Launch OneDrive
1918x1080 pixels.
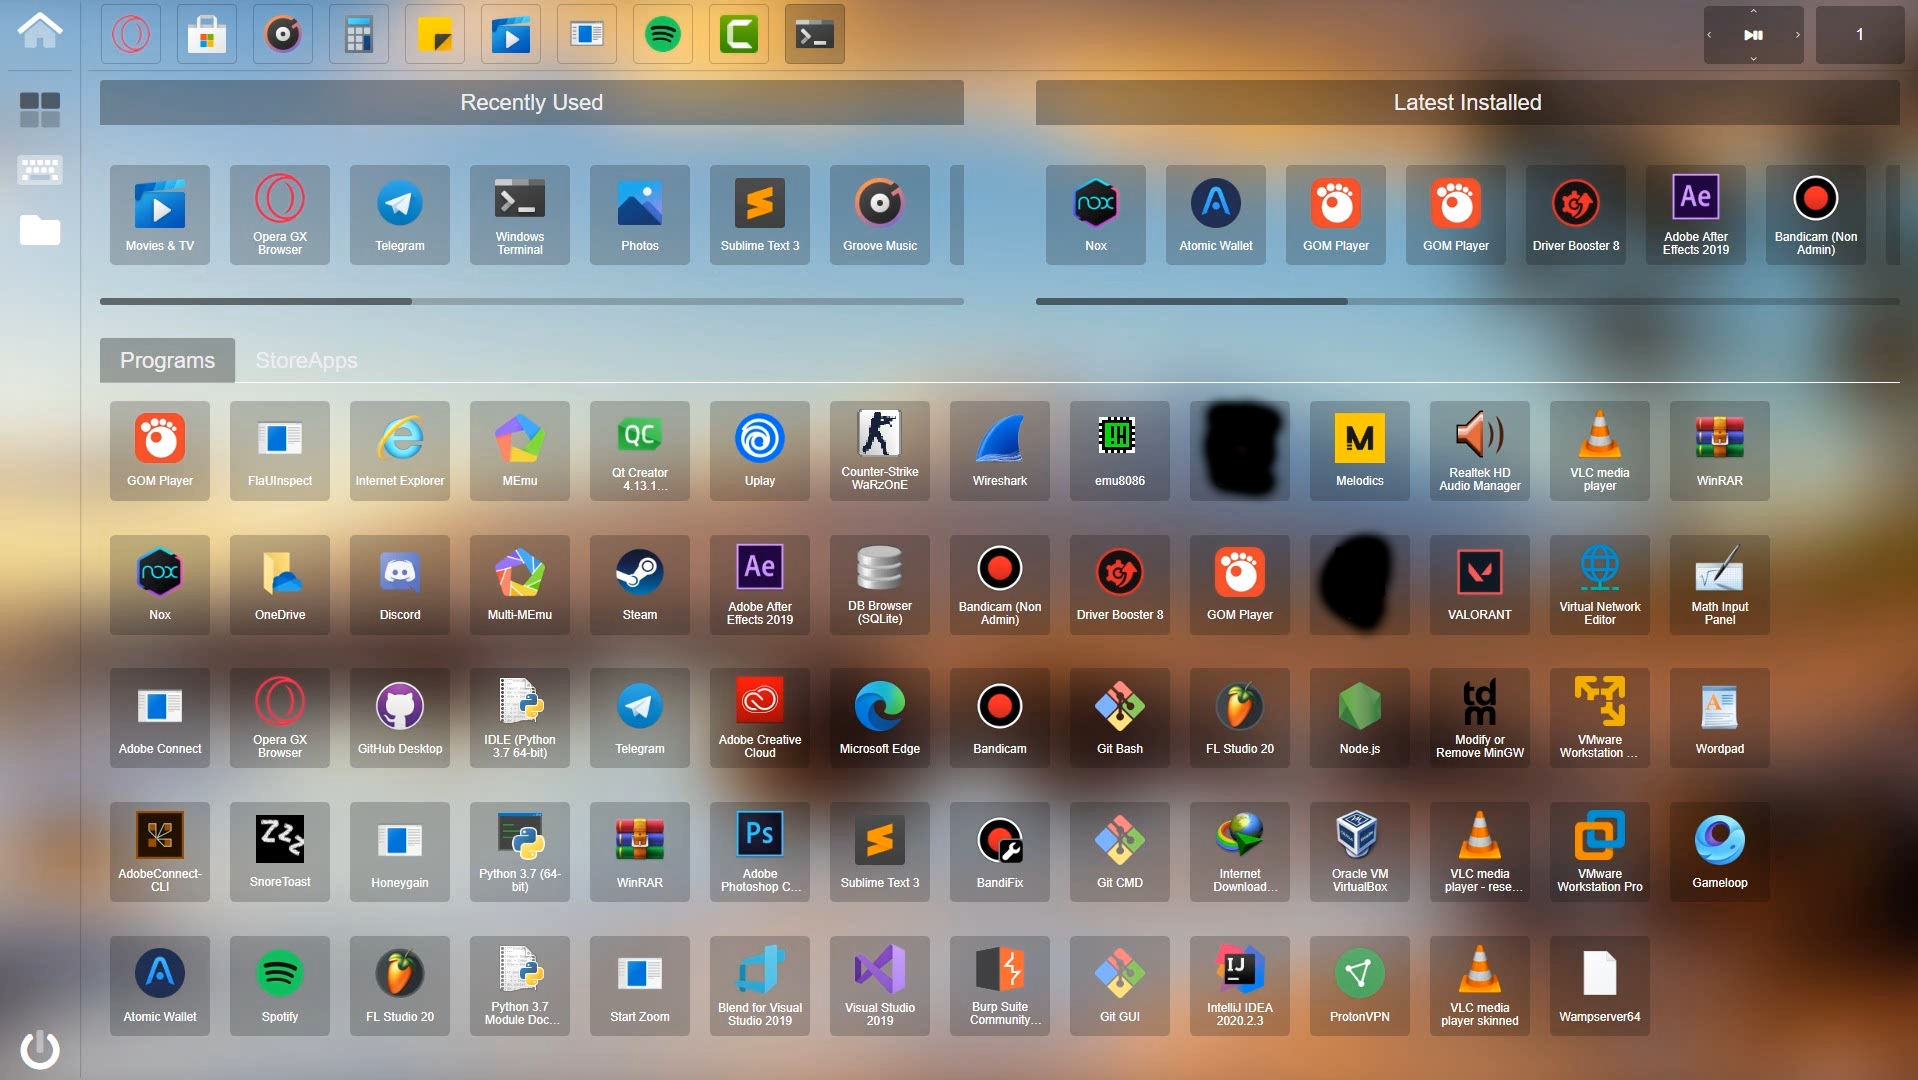pyautogui.click(x=280, y=585)
